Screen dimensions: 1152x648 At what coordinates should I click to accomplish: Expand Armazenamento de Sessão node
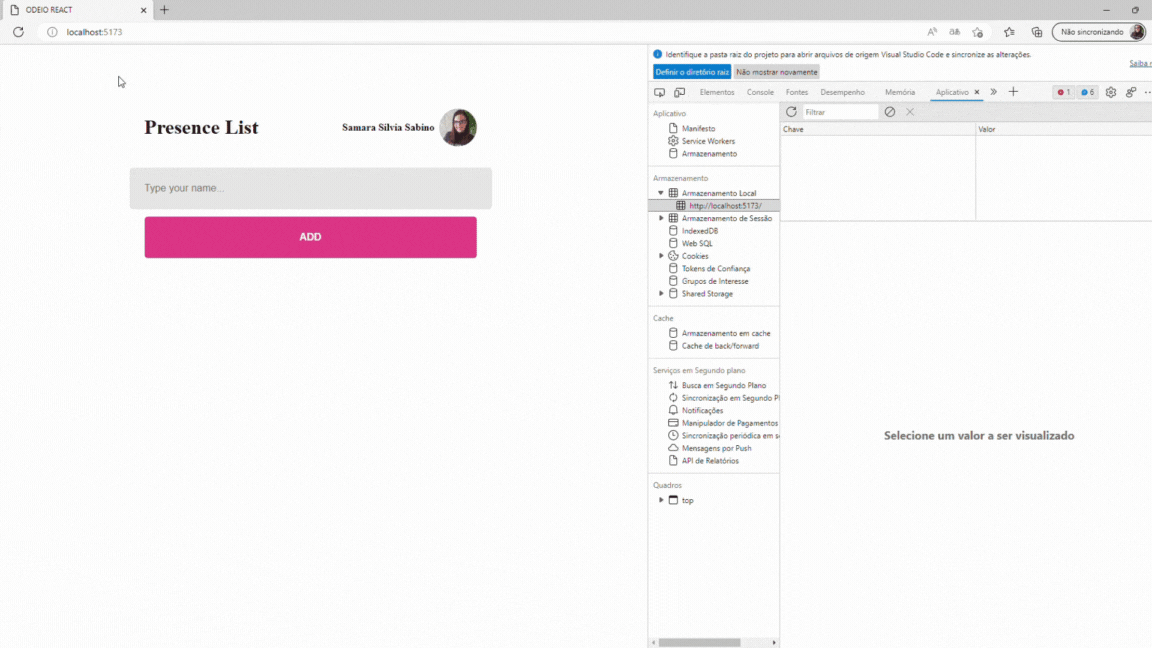(660, 217)
